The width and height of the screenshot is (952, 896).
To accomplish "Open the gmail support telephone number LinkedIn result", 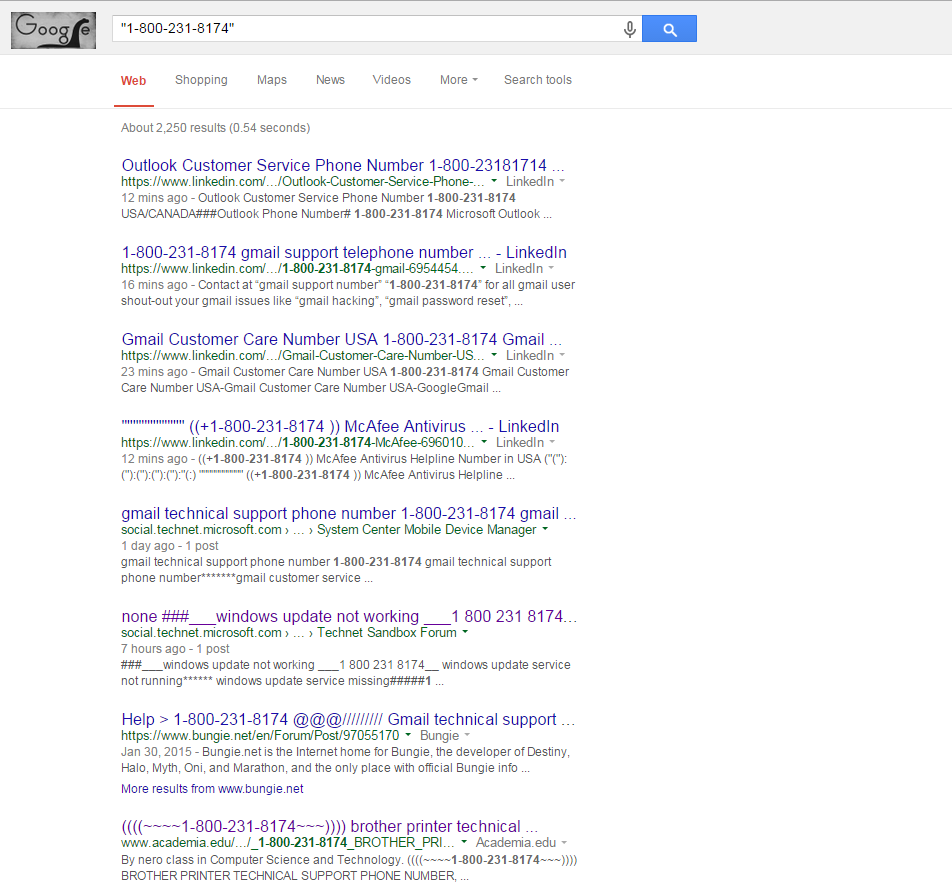I will tap(344, 252).
